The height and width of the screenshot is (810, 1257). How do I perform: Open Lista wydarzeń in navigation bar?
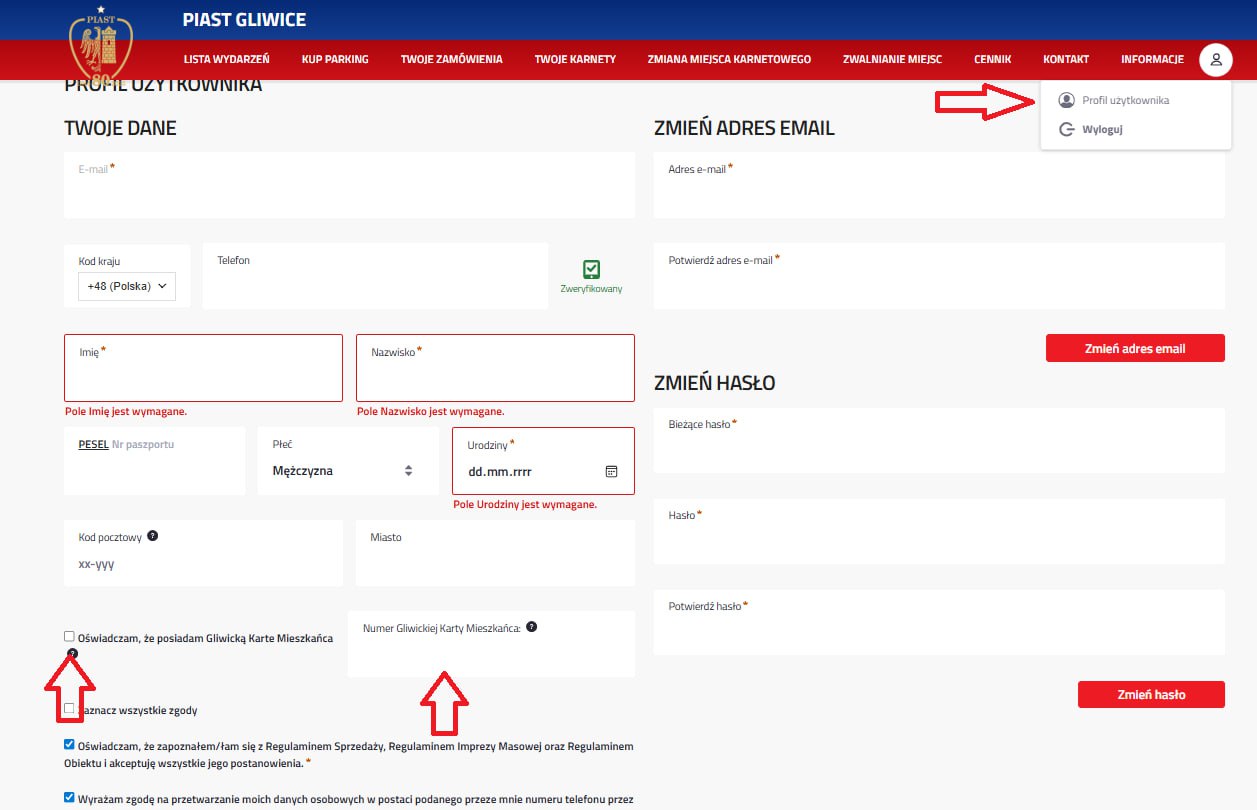pos(226,59)
